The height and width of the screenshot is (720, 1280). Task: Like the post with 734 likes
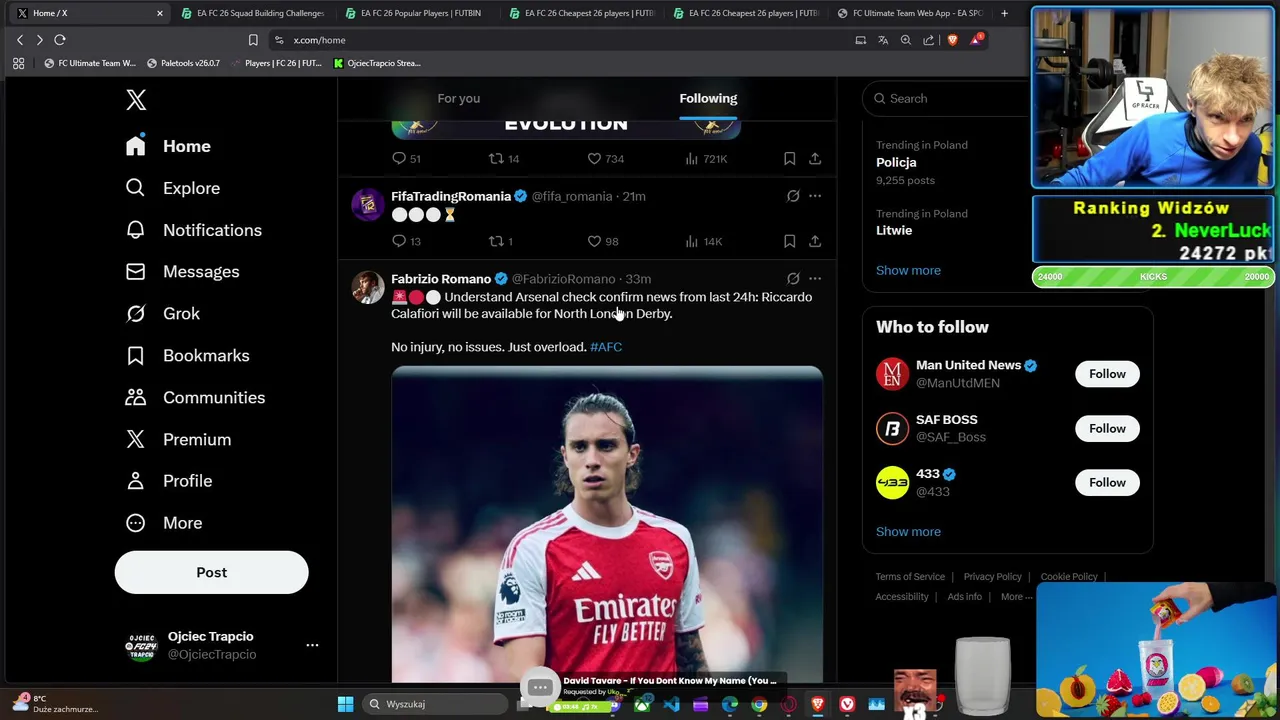pyautogui.click(x=605, y=158)
